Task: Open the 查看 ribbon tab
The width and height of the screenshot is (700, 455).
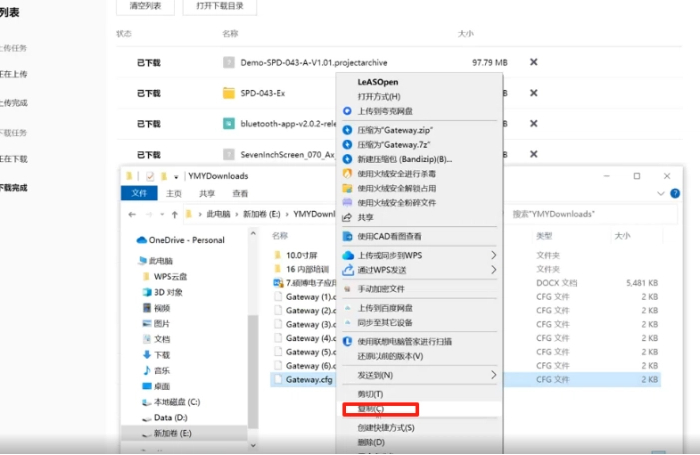Action: (240, 194)
